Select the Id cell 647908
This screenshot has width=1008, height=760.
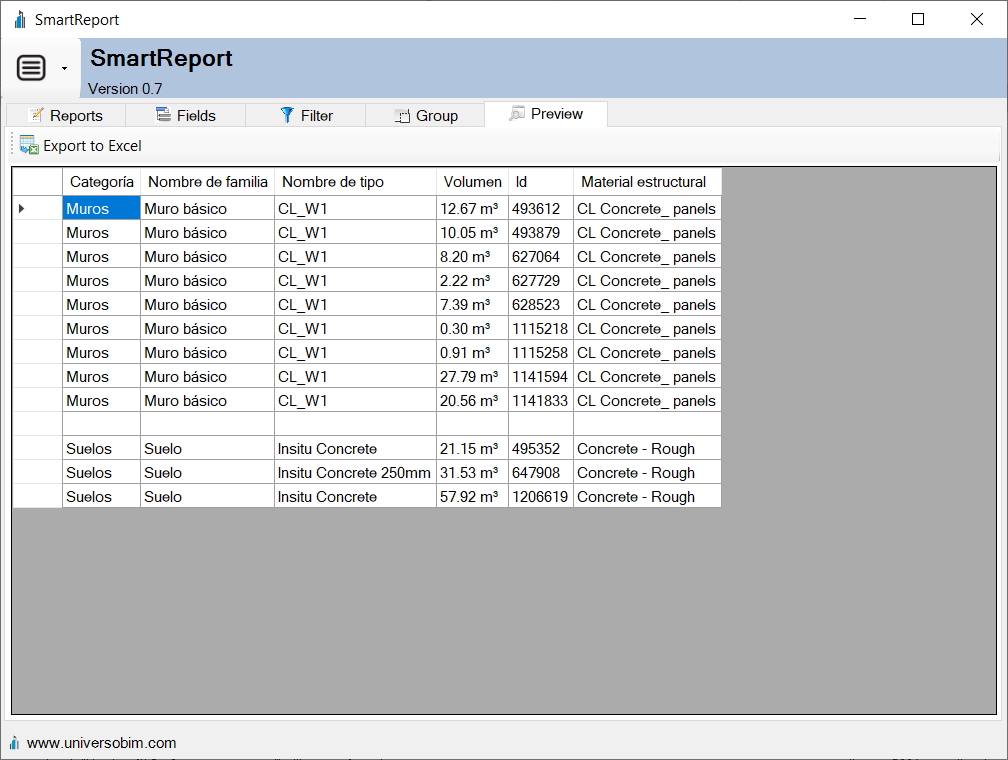pos(541,473)
